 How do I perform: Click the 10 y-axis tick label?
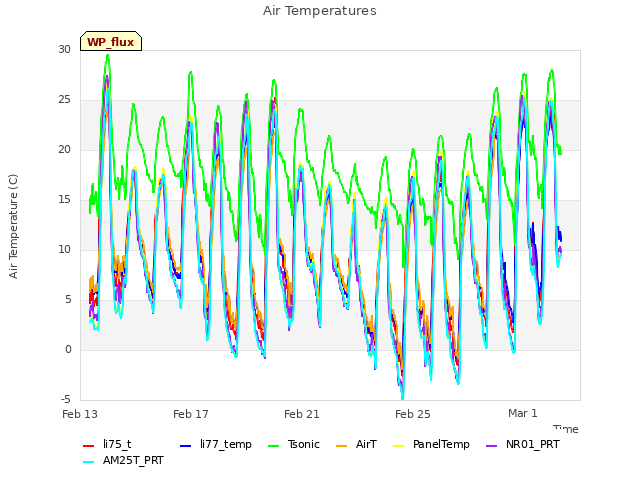64,250
